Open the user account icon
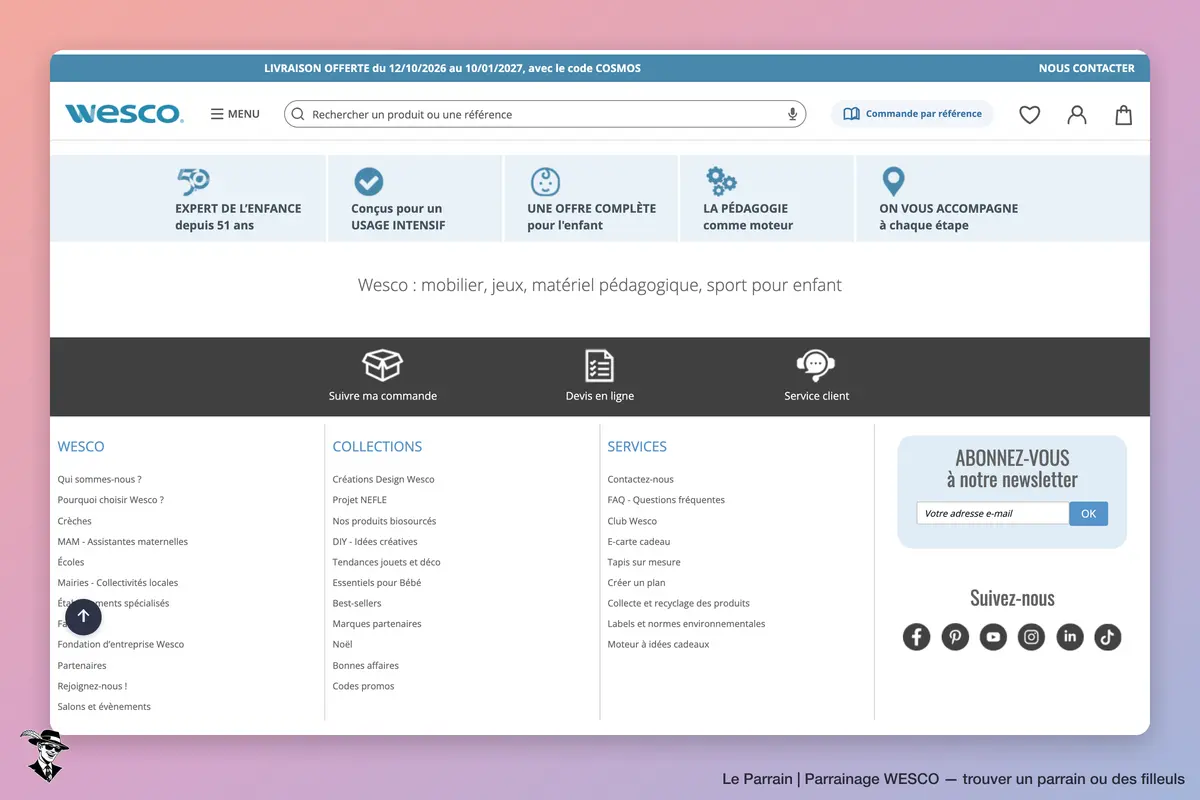This screenshot has height=800, width=1200. coord(1077,115)
